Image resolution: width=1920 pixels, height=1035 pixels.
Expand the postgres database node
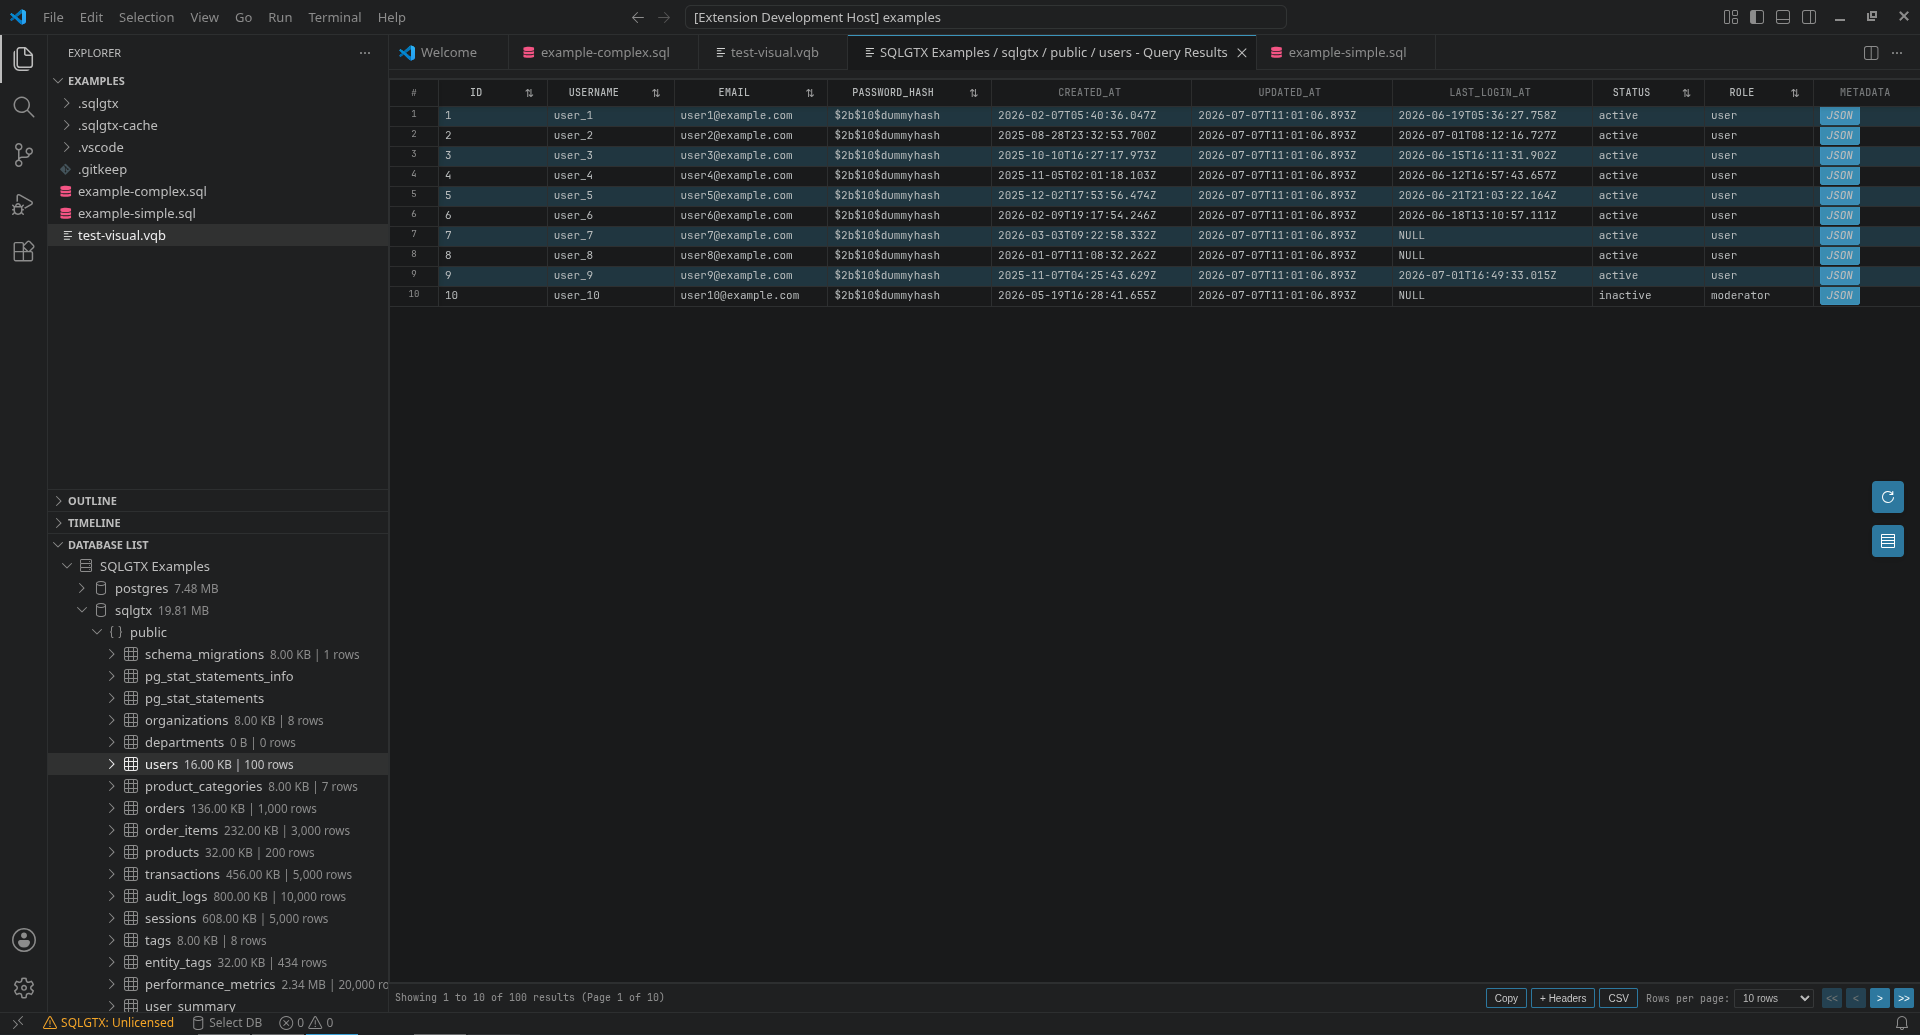click(82, 589)
